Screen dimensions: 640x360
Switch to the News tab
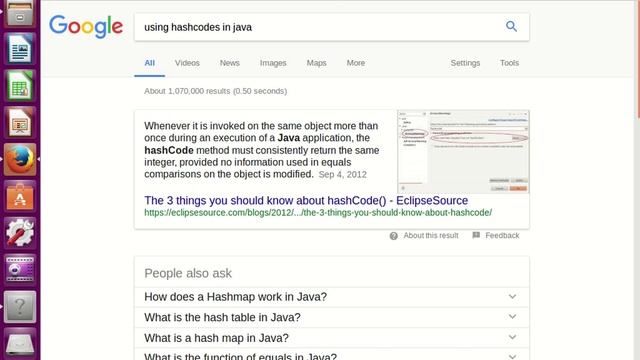229,63
